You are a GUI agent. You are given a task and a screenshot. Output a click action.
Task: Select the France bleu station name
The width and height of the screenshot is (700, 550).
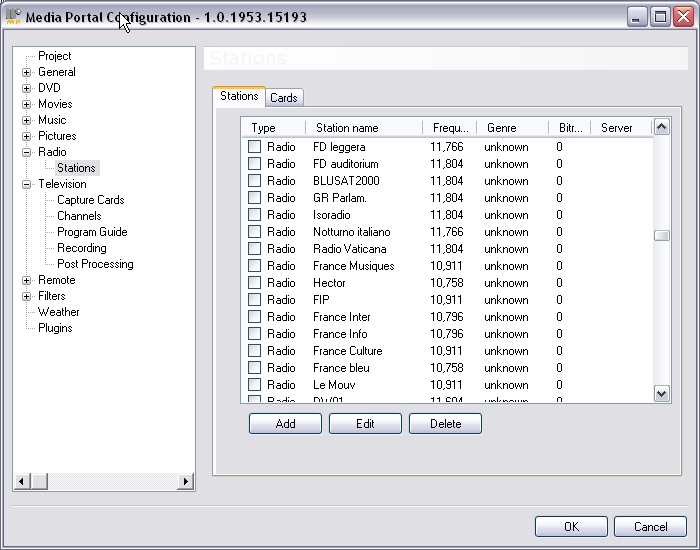[x=341, y=368]
